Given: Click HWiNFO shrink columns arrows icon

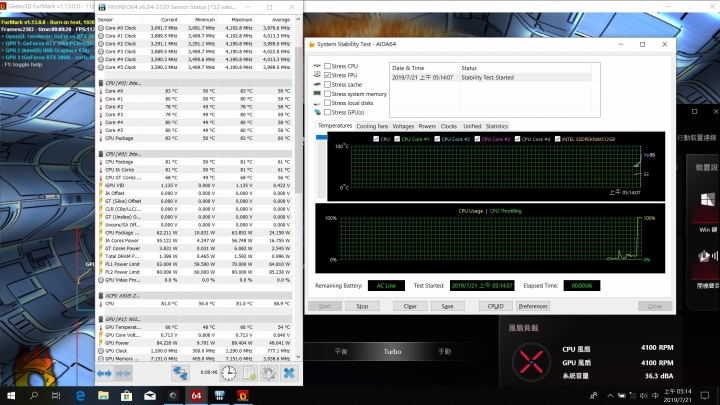Looking at the screenshot, I should point(123,373).
